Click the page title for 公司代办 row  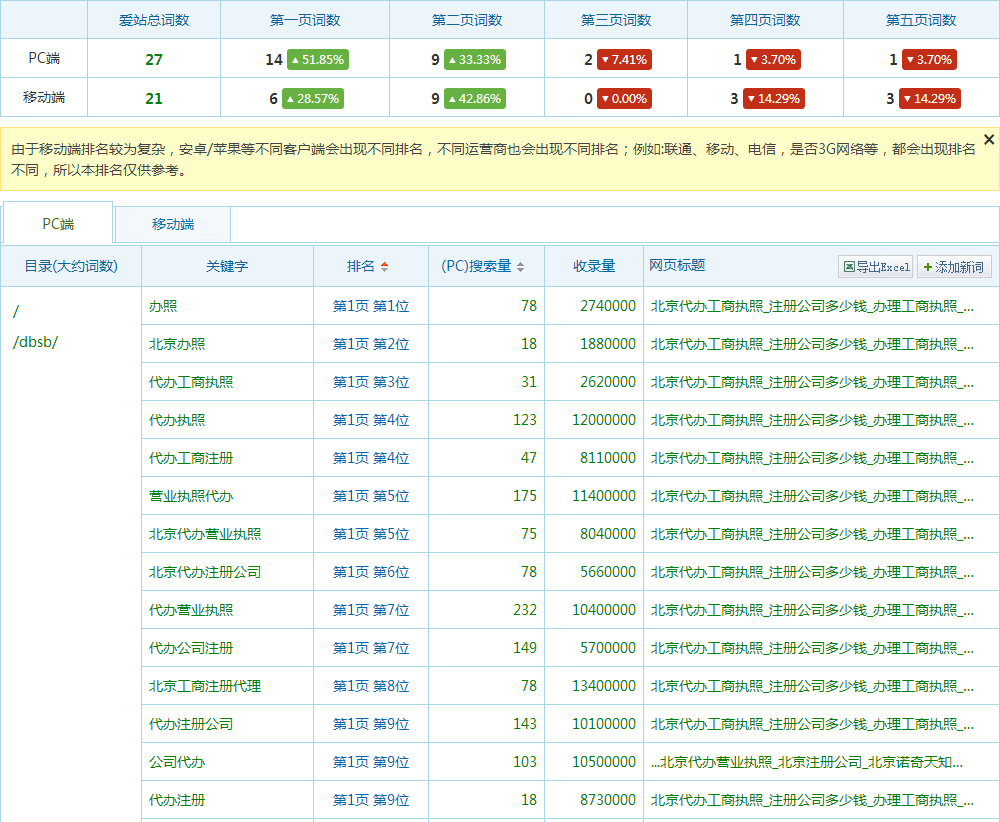(807, 762)
